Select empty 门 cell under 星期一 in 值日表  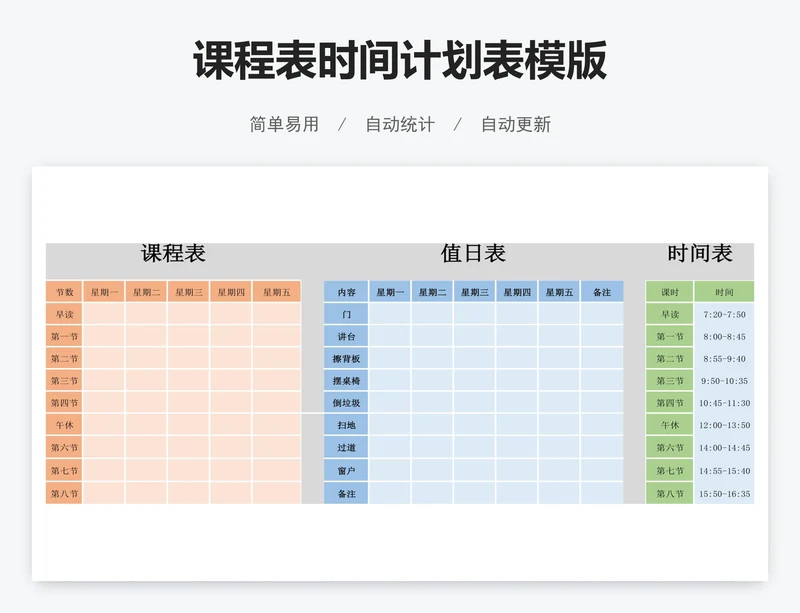[x=390, y=314]
